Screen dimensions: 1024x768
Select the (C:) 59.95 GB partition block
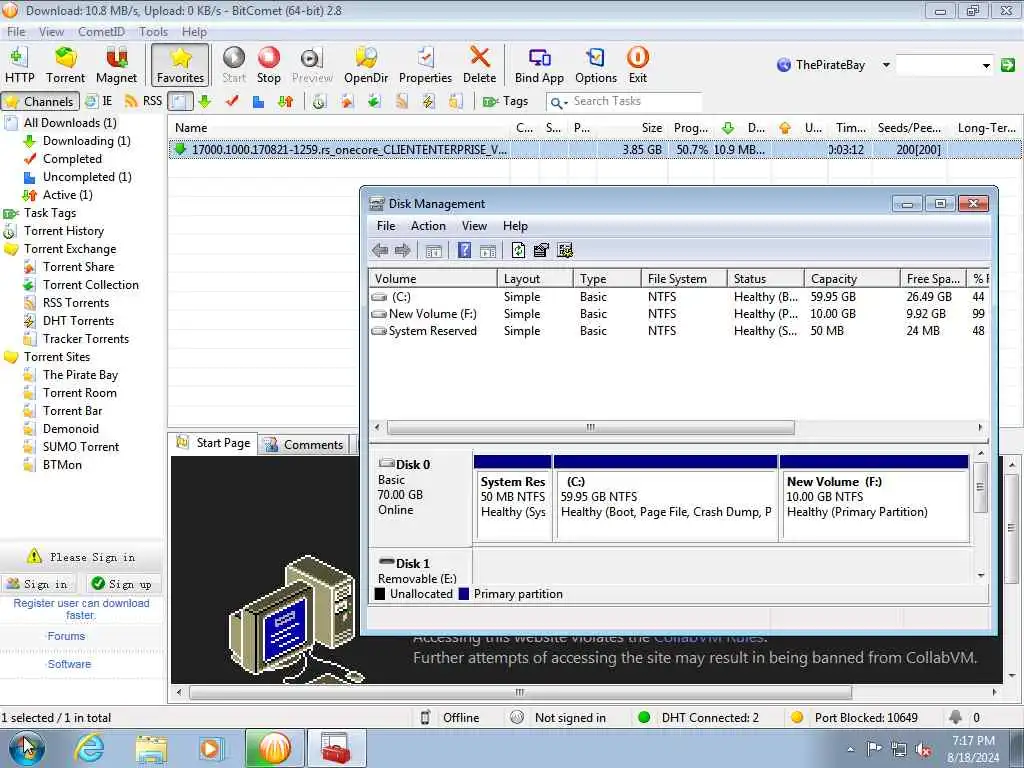665,498
